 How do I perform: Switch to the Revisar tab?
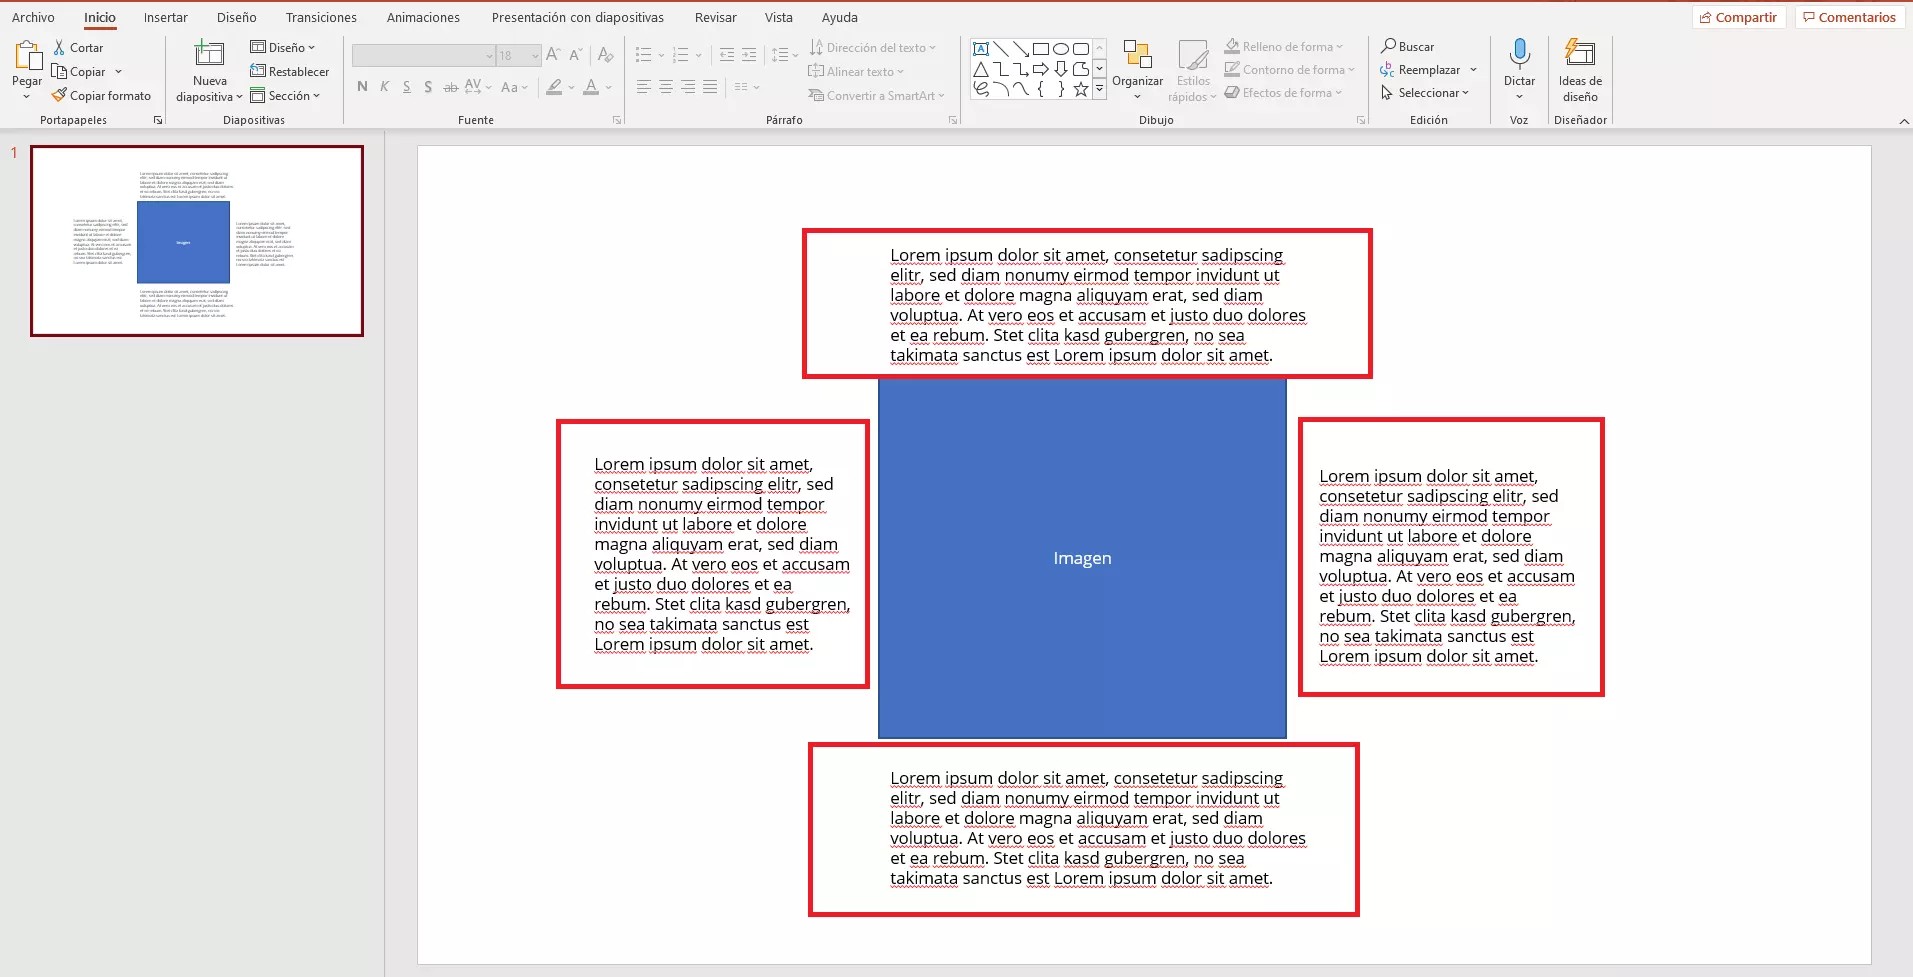click(x=715, y=17)
